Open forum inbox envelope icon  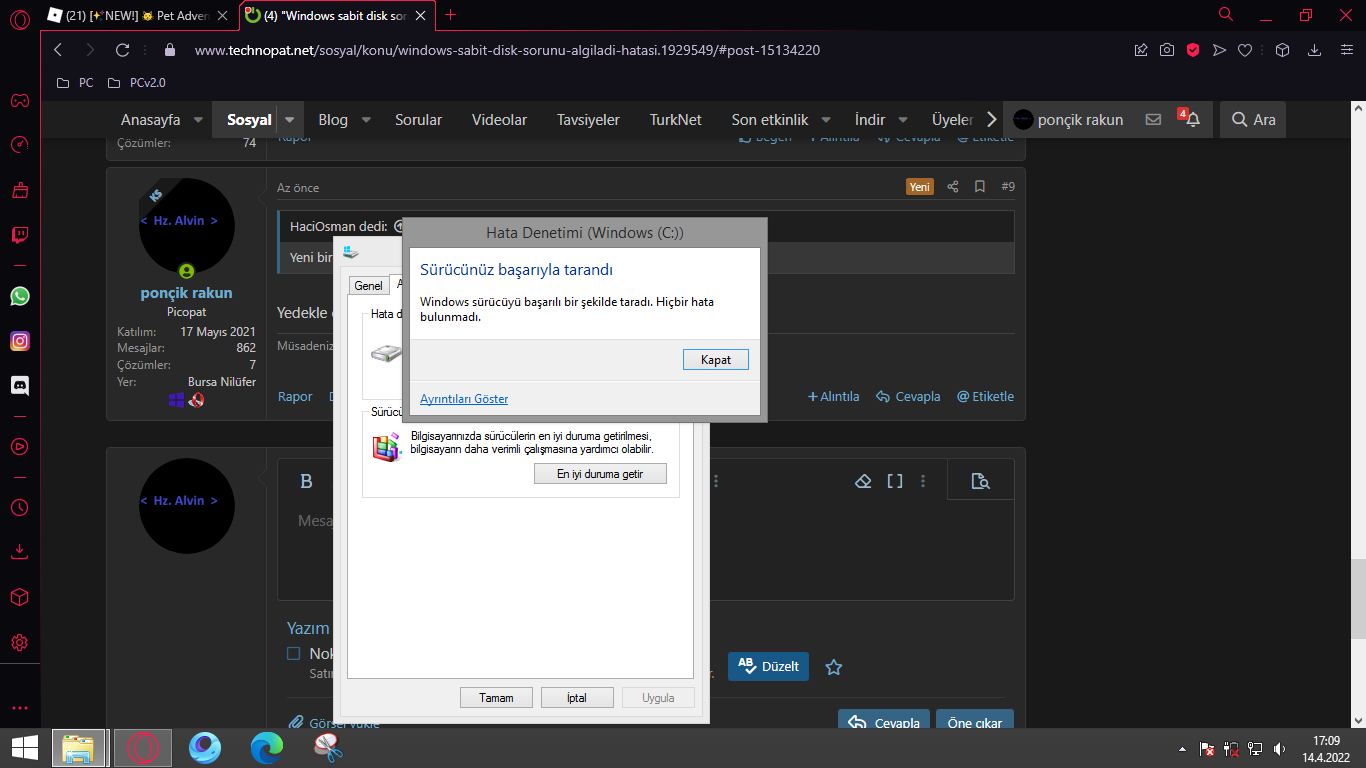point(1153,119)
